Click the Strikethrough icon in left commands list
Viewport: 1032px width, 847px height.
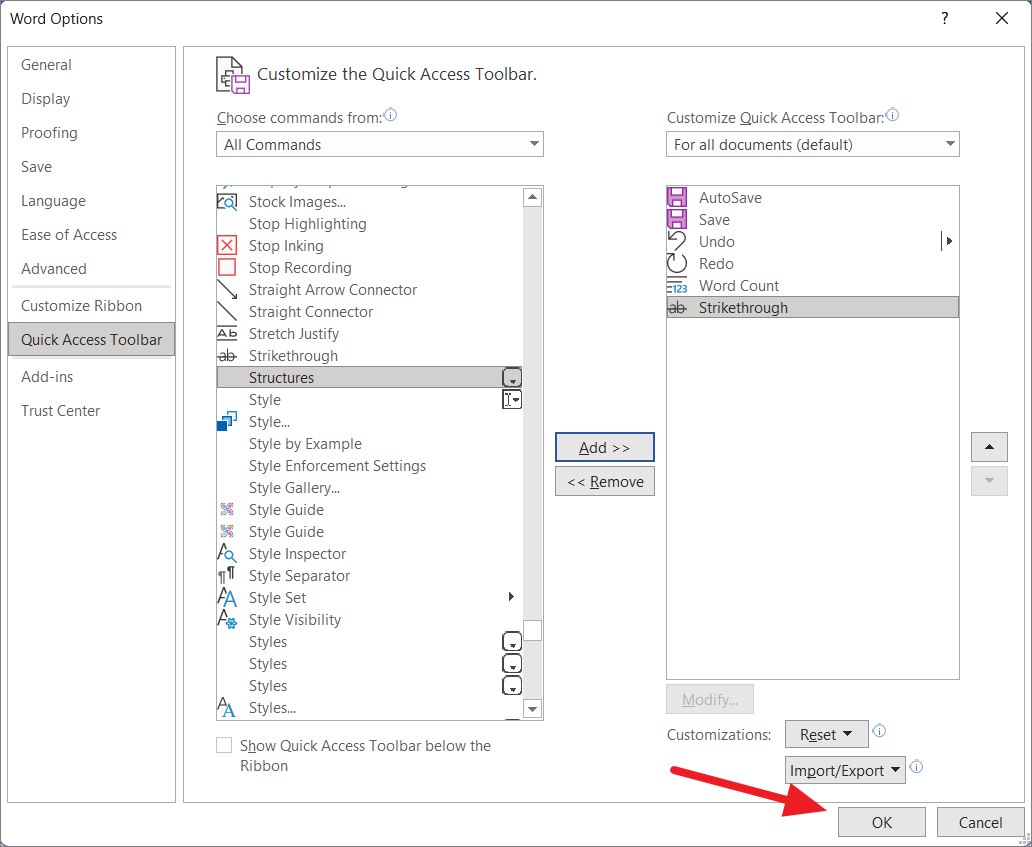(x=227, y=356)
